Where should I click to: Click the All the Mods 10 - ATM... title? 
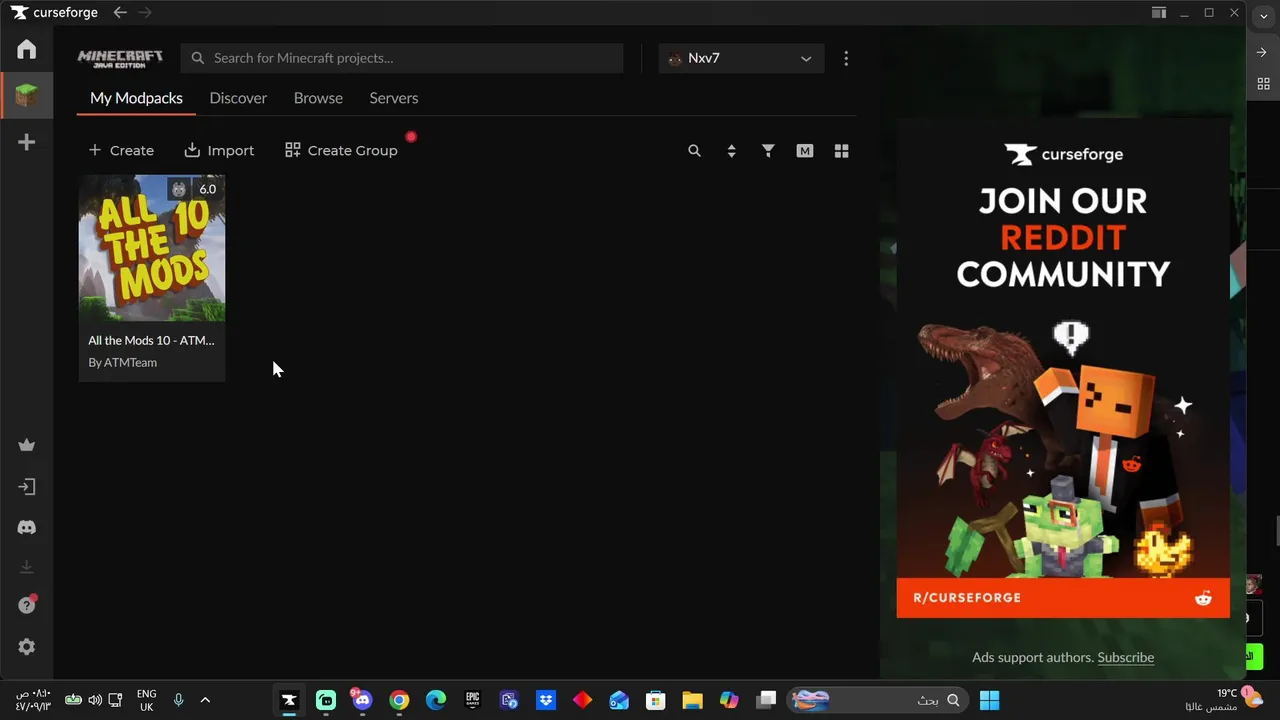coord(151,340)
